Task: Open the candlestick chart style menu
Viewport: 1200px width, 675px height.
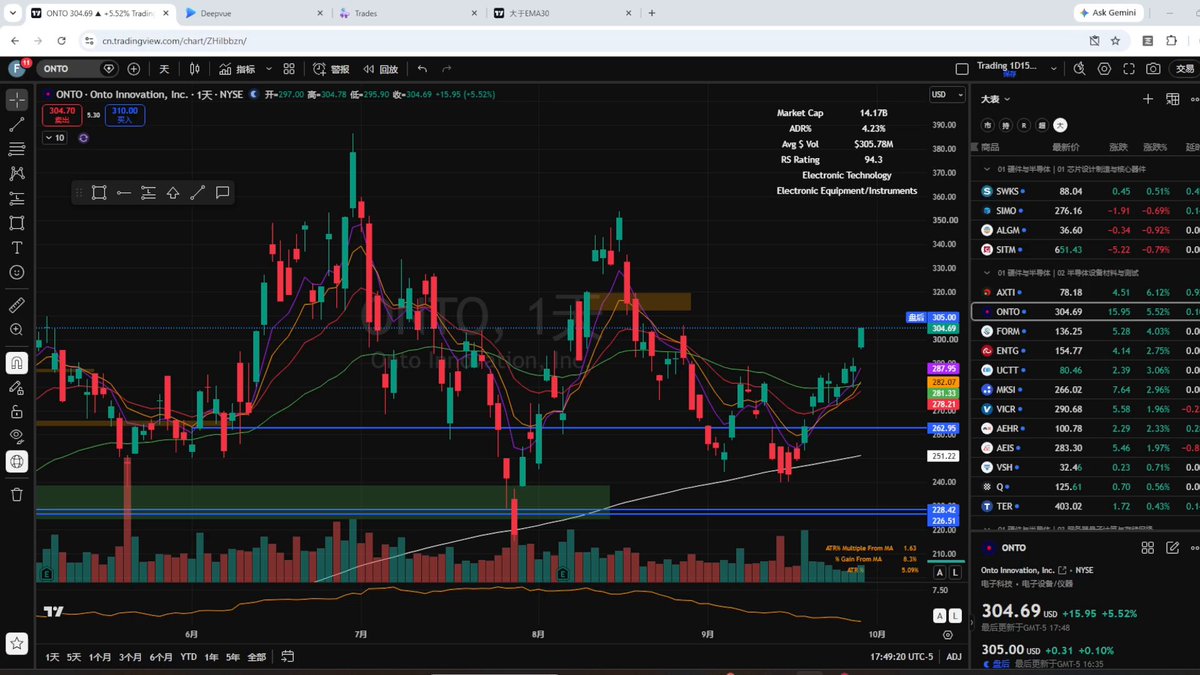Action: click(x=195, y=69)
